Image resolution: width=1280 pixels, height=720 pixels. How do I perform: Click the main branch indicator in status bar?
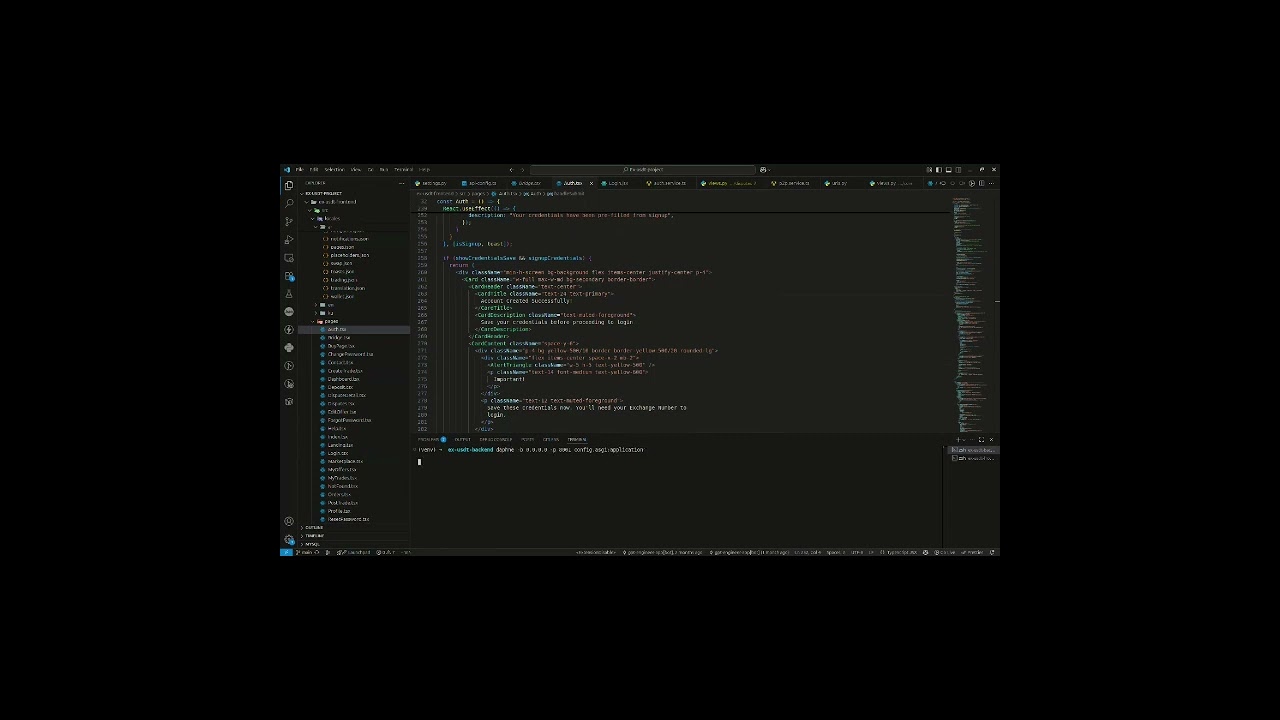(306, 552)
